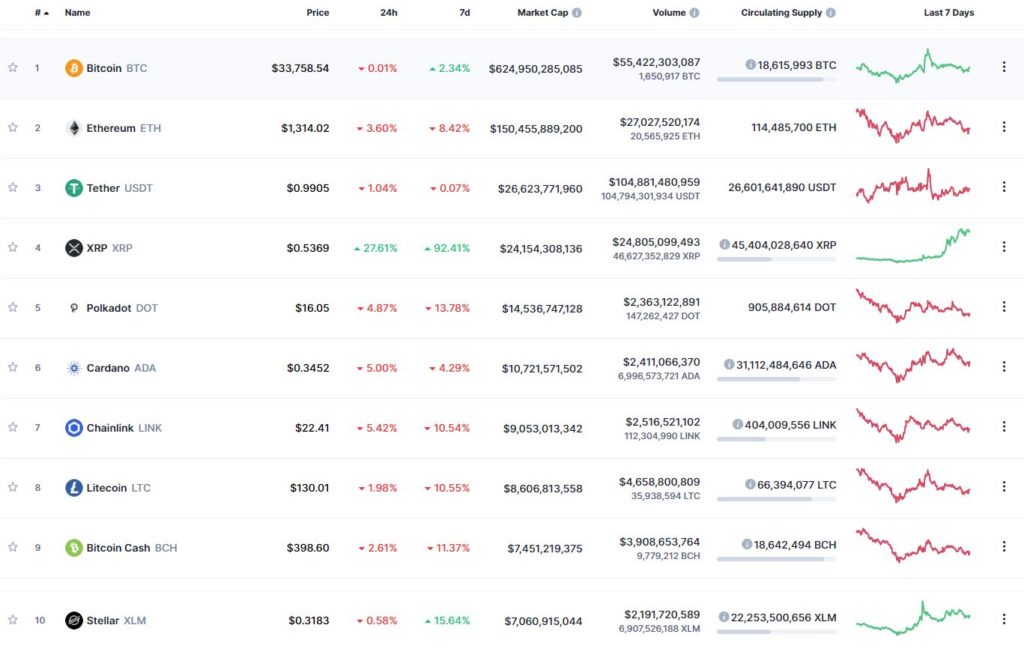Viewport: 1024px width, 649px height.
Task: Open XRP's Last 7 Days sparkline chart
Action: [913, 245]
